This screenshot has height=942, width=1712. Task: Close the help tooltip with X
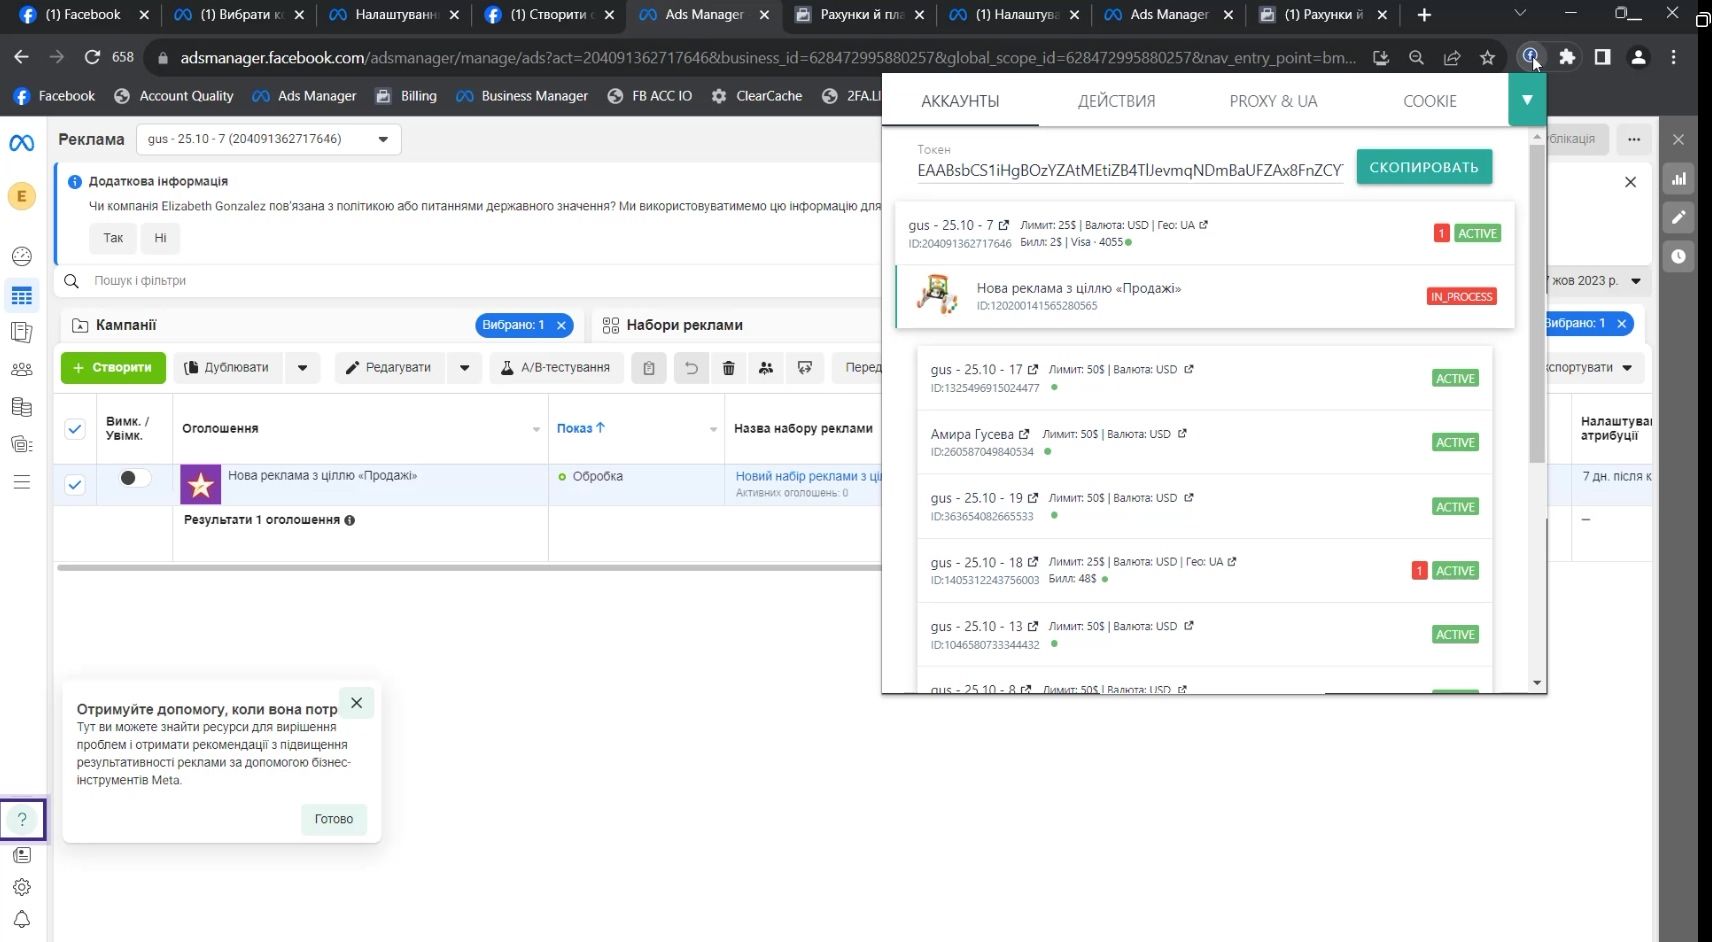click(x=356, y=703)
